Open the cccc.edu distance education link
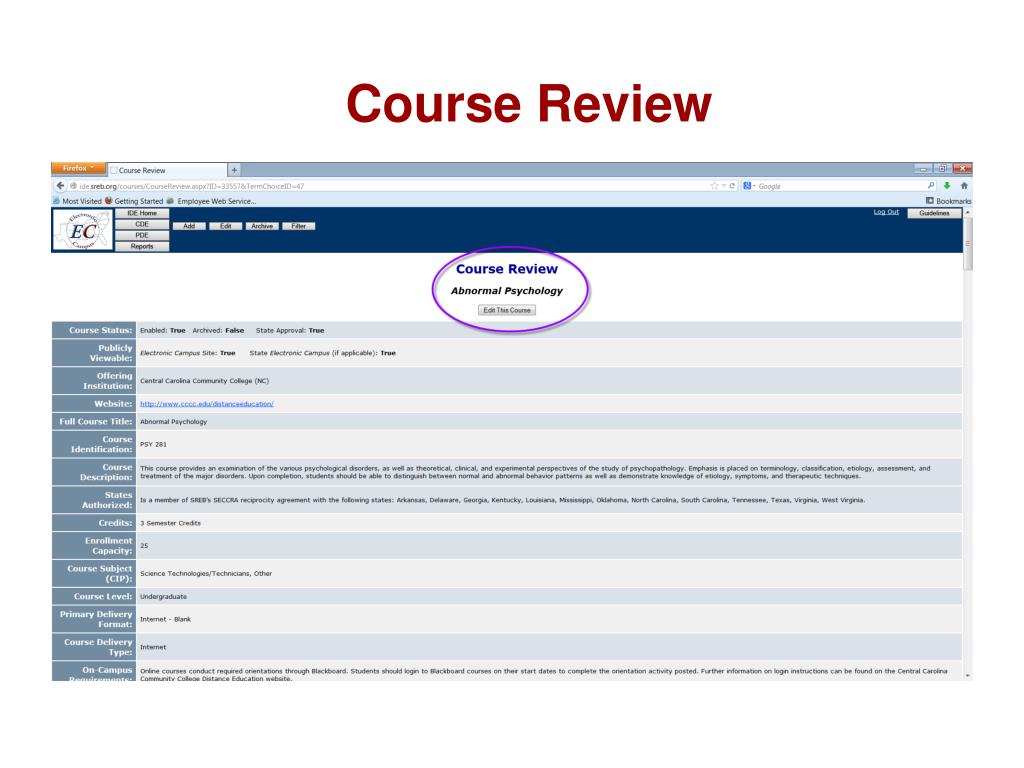 click(206, 404)
